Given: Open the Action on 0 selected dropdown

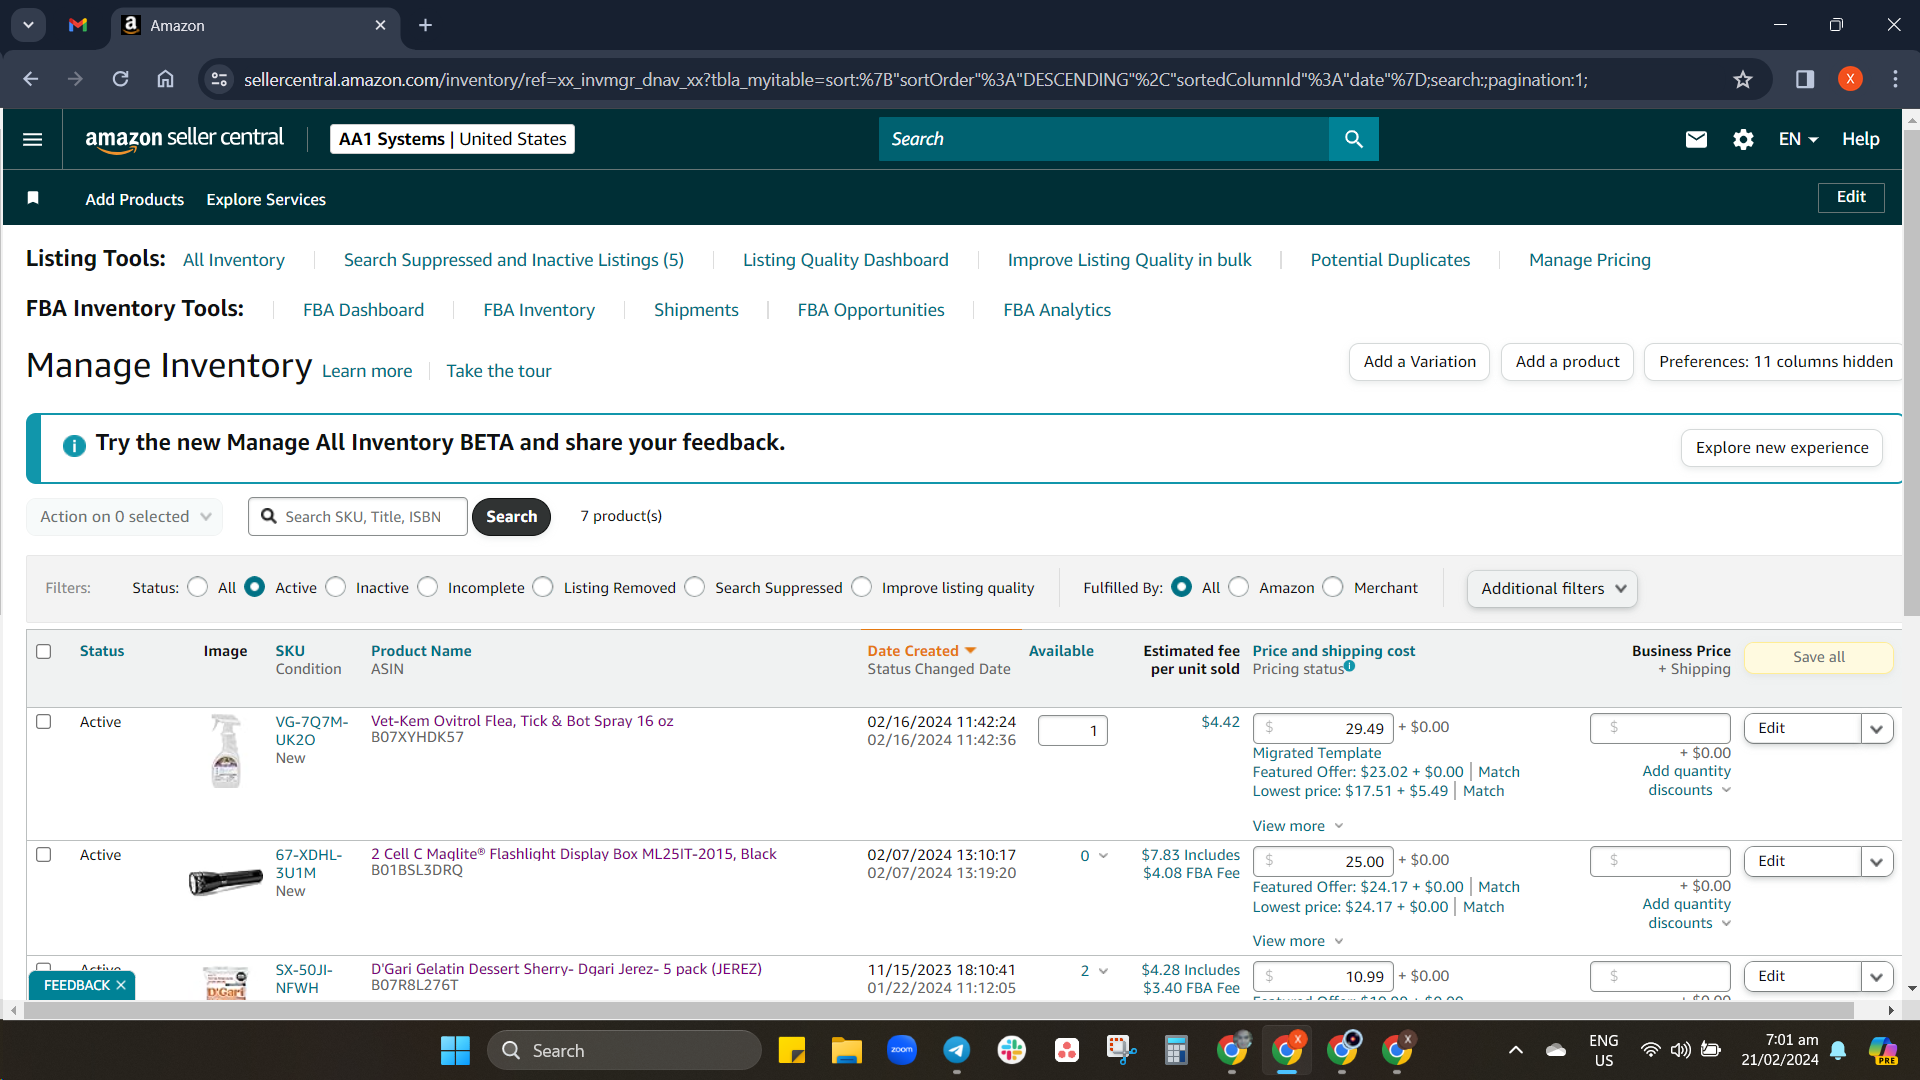Looking at the screenshot, I should pyautogui.click(x=125, y=516).
